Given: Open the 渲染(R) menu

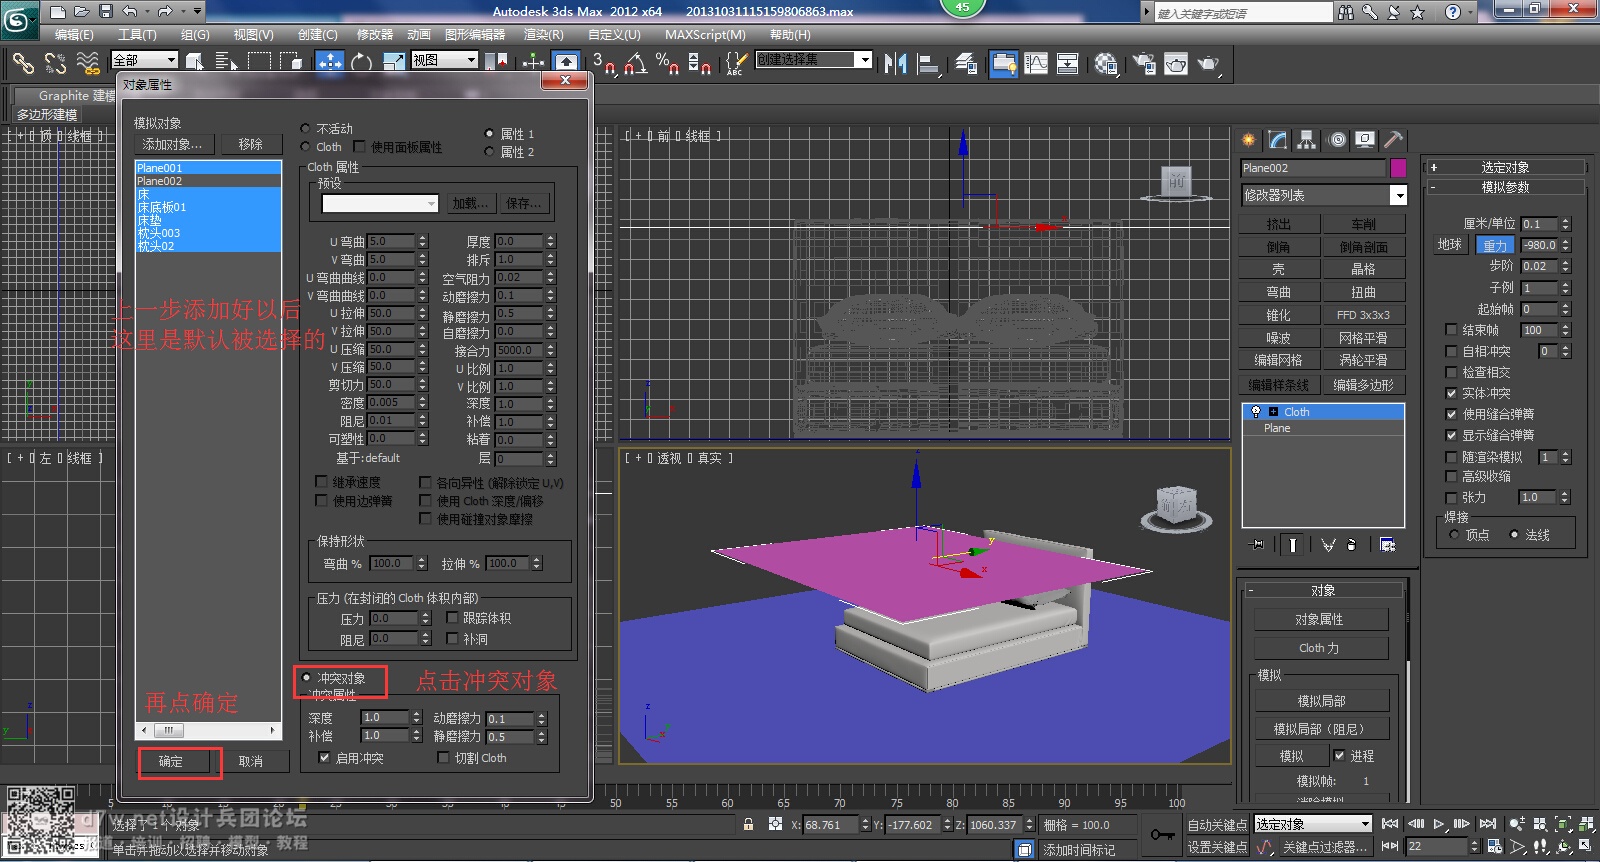Looking at the screenshot, I should point(543,34).
